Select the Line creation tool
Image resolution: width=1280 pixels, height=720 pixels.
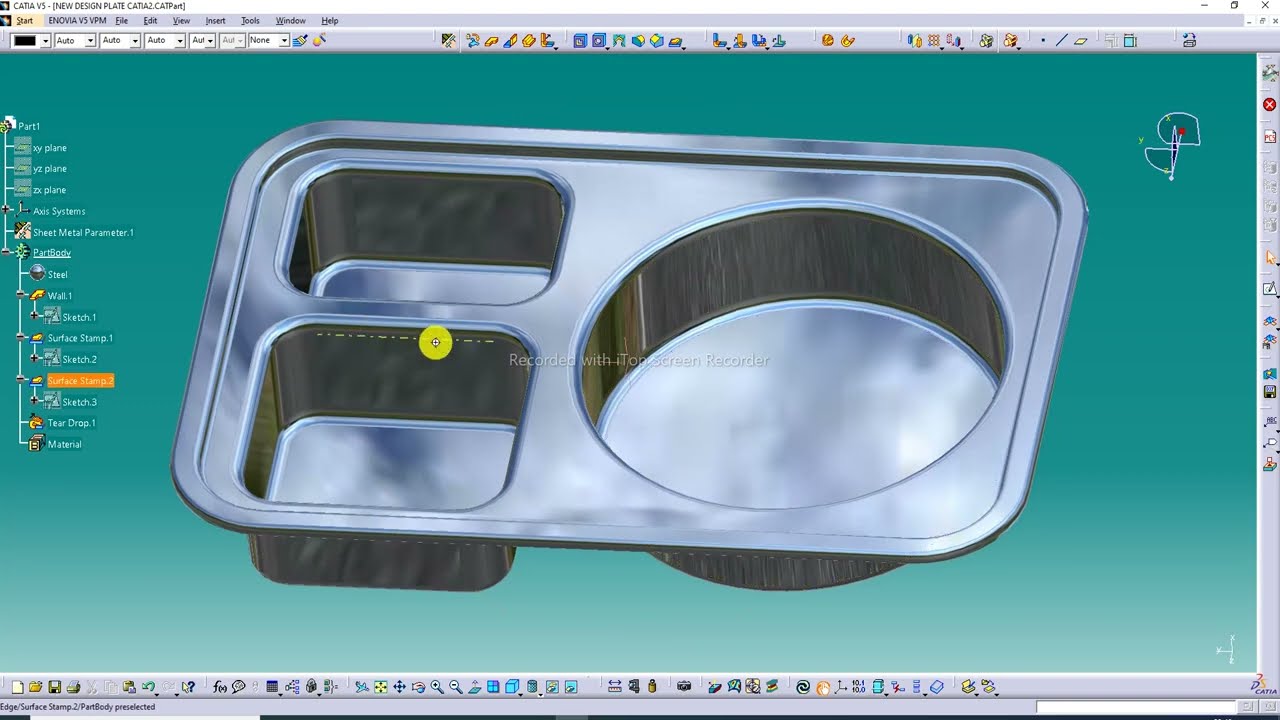[x=1062, y=40]
